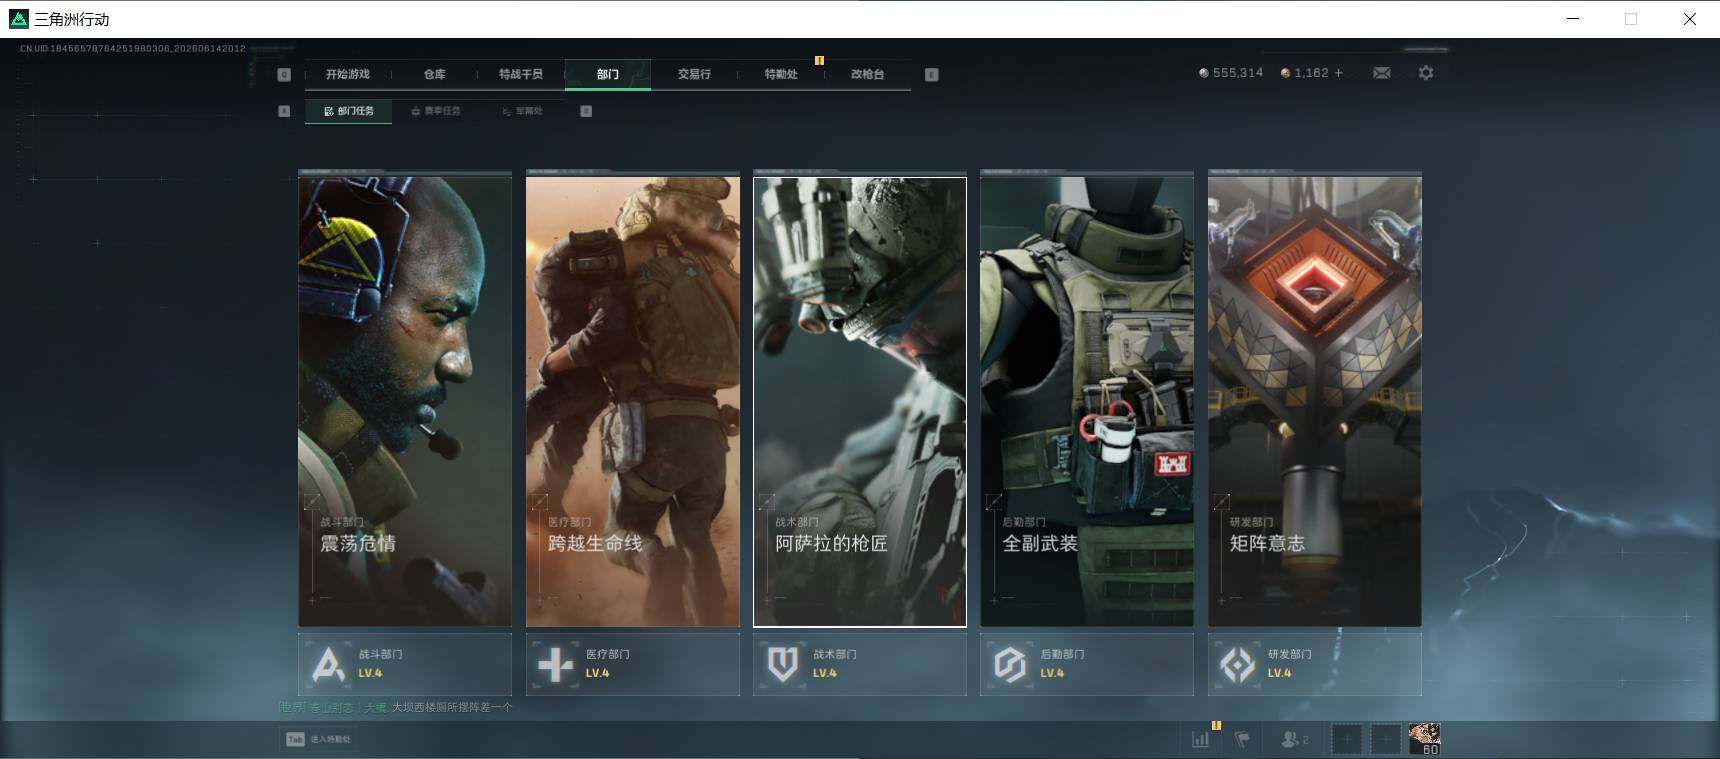1720x759 pixels.
Task: Click the plus squad slot beside the friends icon
Action: tap(1347, 739)
